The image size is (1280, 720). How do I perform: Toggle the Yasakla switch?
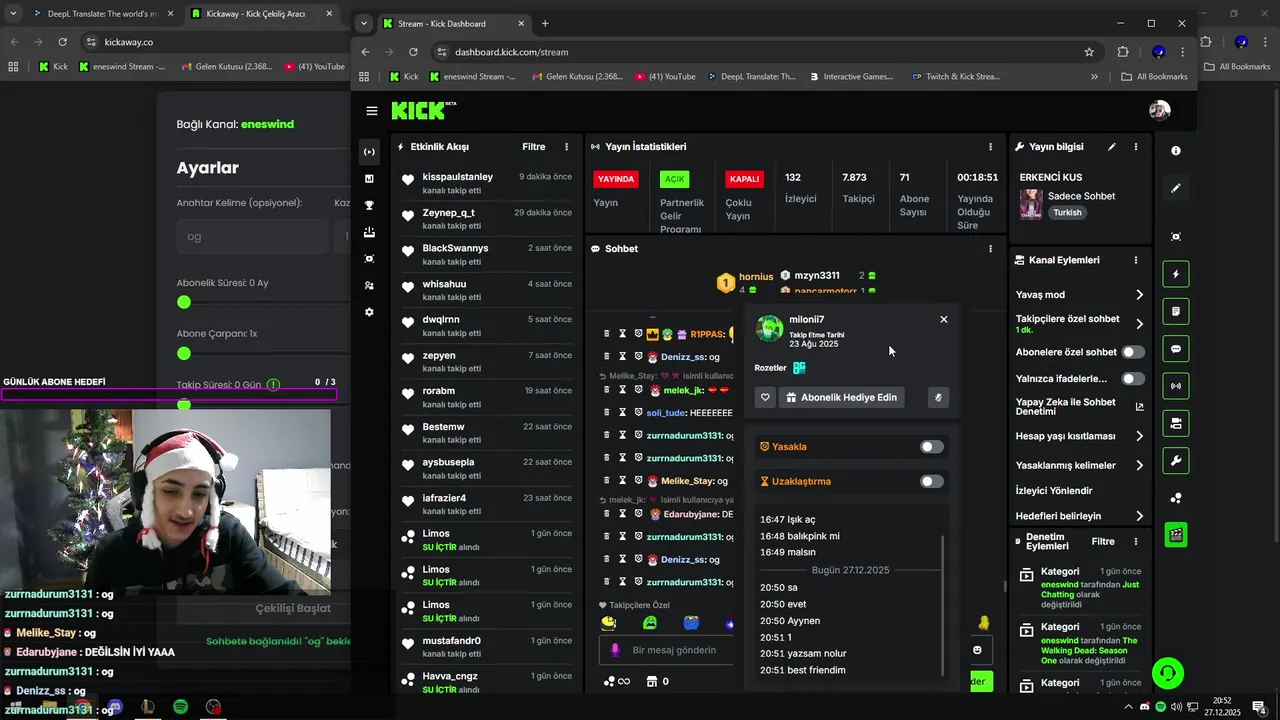931,447
